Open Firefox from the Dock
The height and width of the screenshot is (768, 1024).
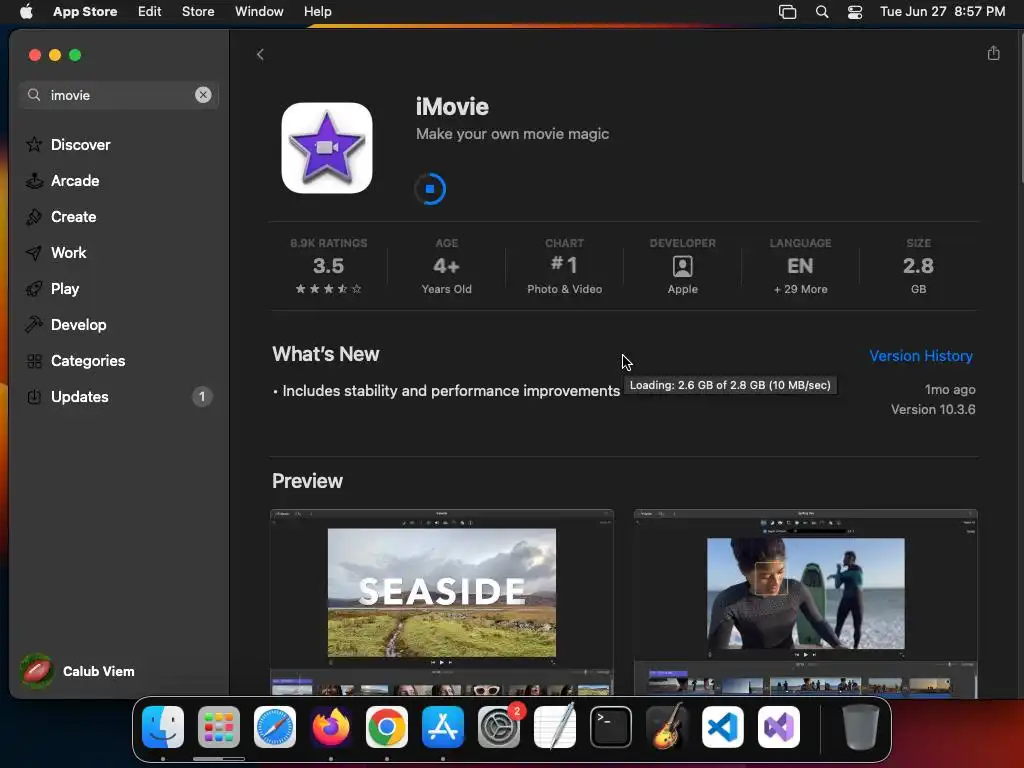tap(330, 727)
